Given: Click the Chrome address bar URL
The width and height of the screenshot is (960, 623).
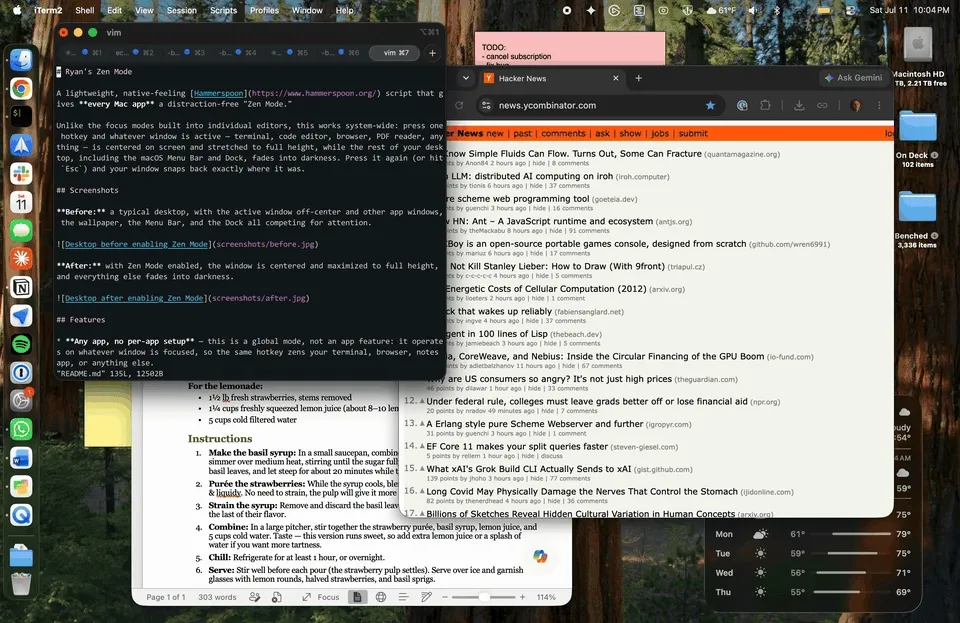Looking at the screenshot, I should (x=547, y=105).
